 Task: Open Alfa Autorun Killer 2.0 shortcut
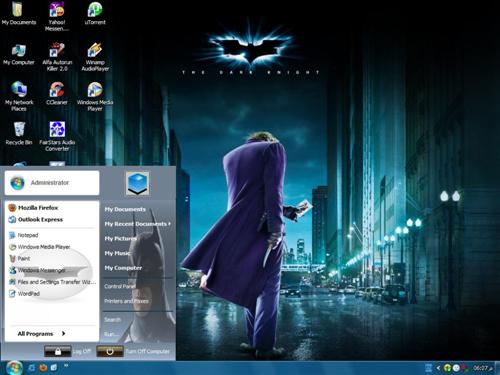[x=57, y=57]
